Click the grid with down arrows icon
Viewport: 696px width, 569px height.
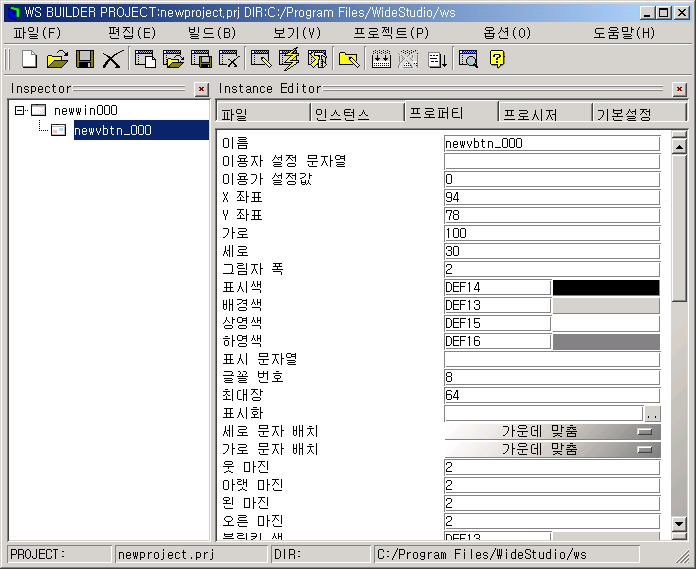pos(381,59)
